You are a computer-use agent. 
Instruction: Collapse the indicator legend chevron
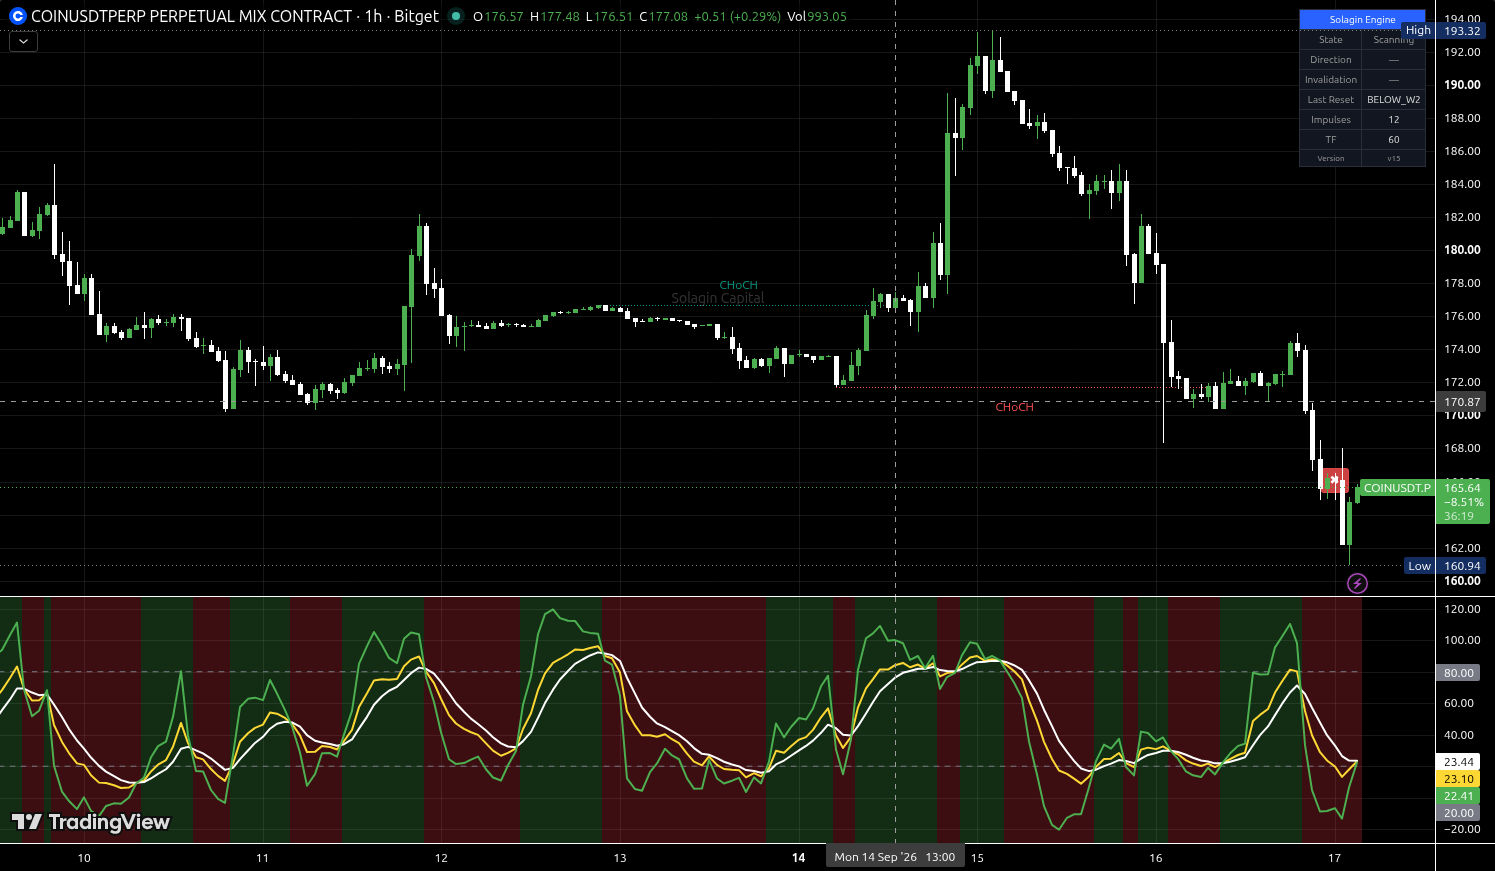pos(23,42)
